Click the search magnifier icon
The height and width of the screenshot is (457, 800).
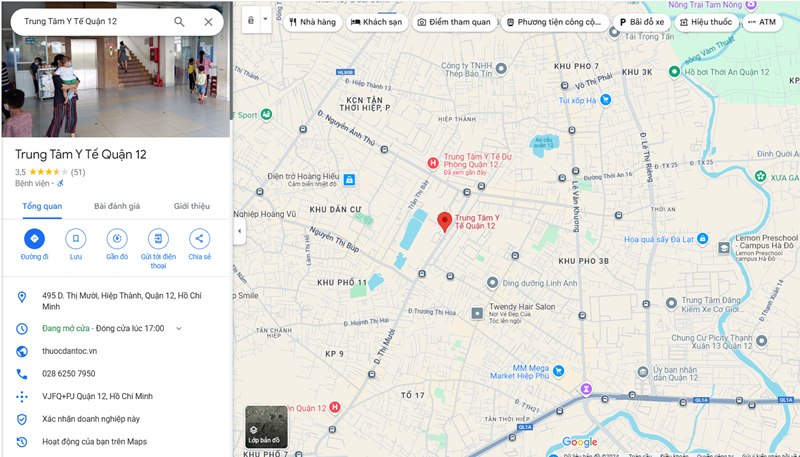179,21
